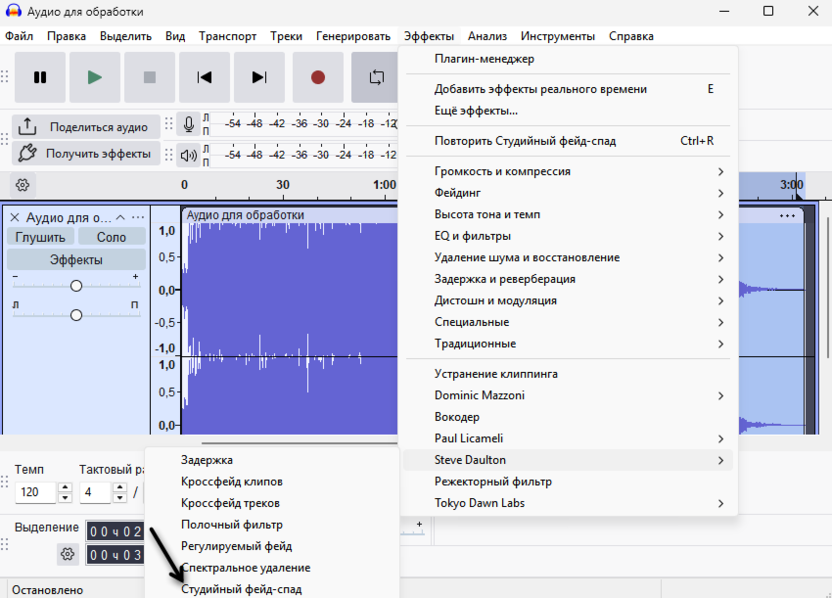Click the speaker playback meter icon
The image size is (832, 598).
(x=188, y=155)
